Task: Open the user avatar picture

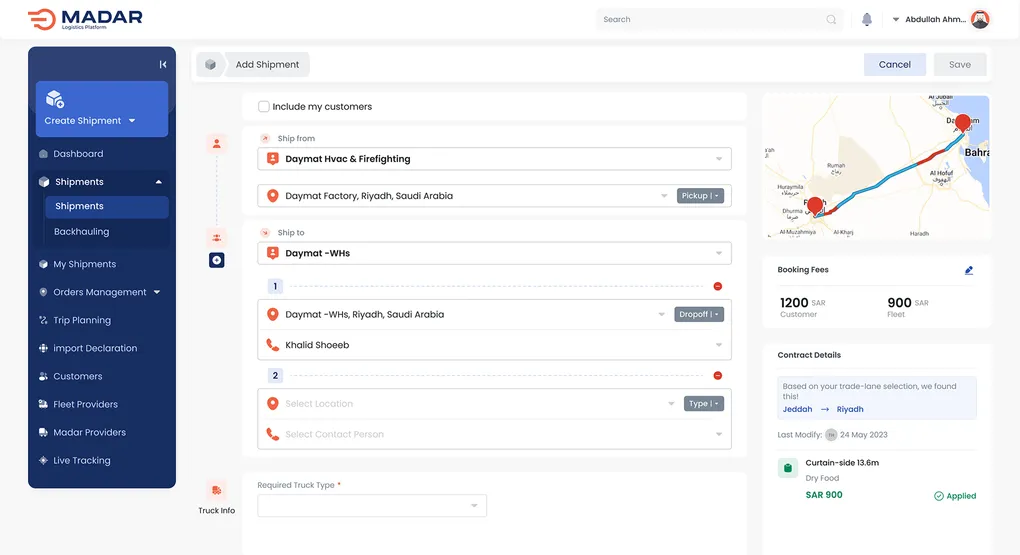Action: (980, 20)
